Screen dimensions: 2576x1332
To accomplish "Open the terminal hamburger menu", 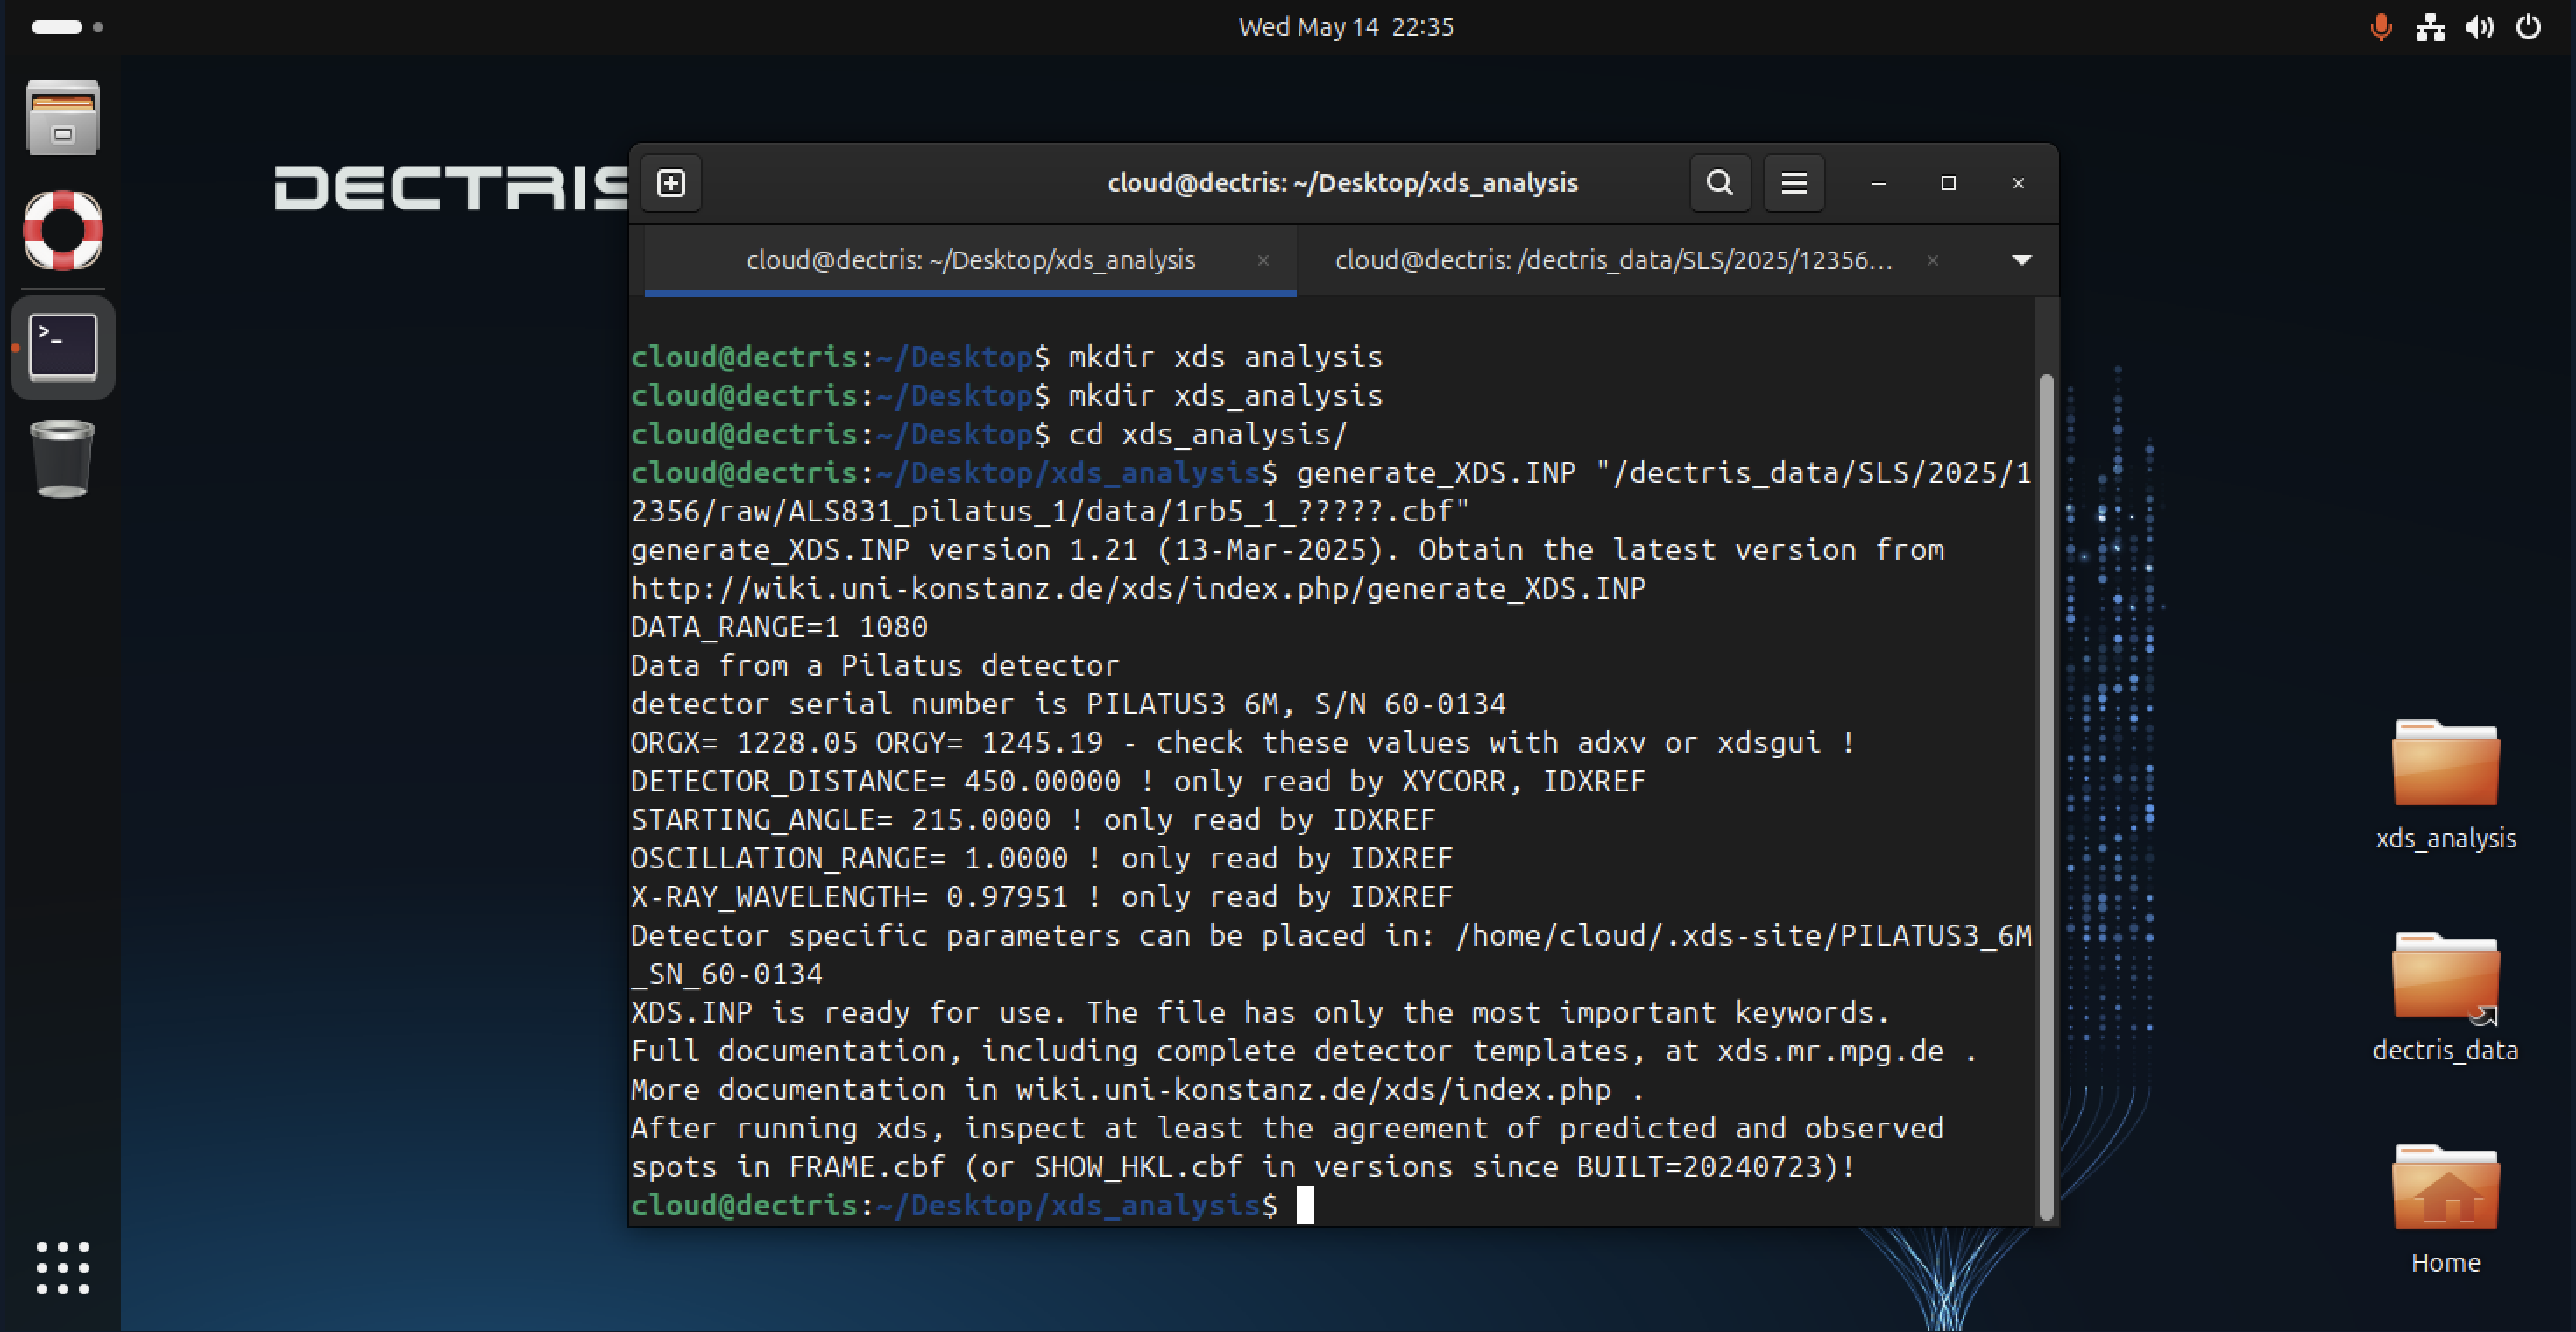I will click(1793, 183).
